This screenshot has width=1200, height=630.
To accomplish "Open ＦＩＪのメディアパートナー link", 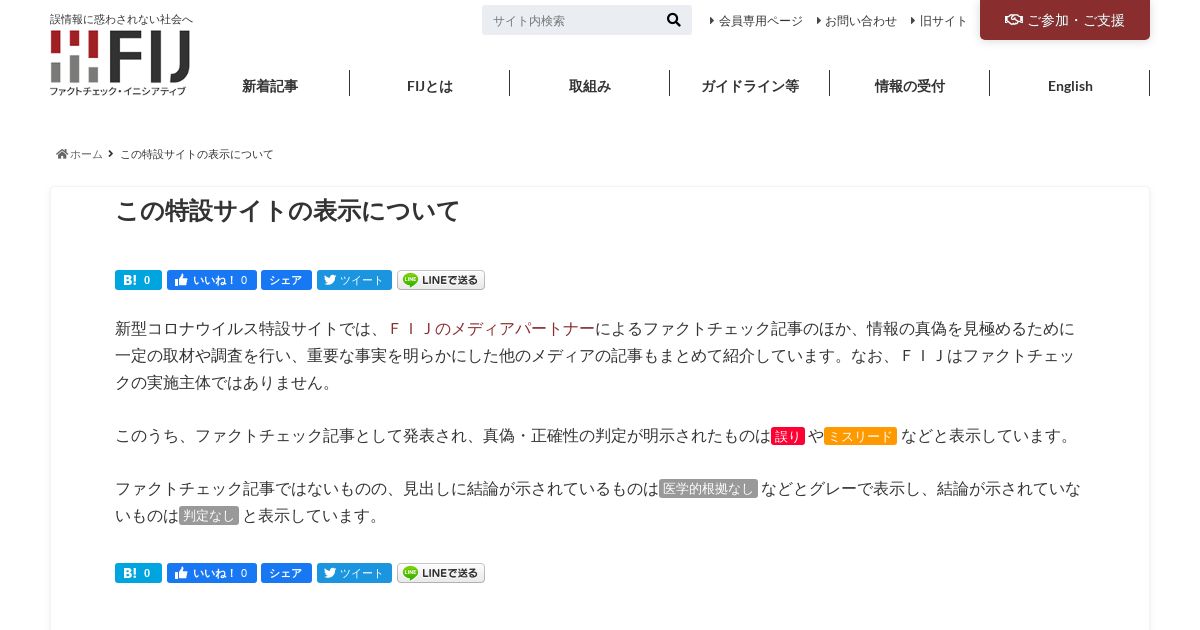I will pyautogui.click(x=491, y=328).
